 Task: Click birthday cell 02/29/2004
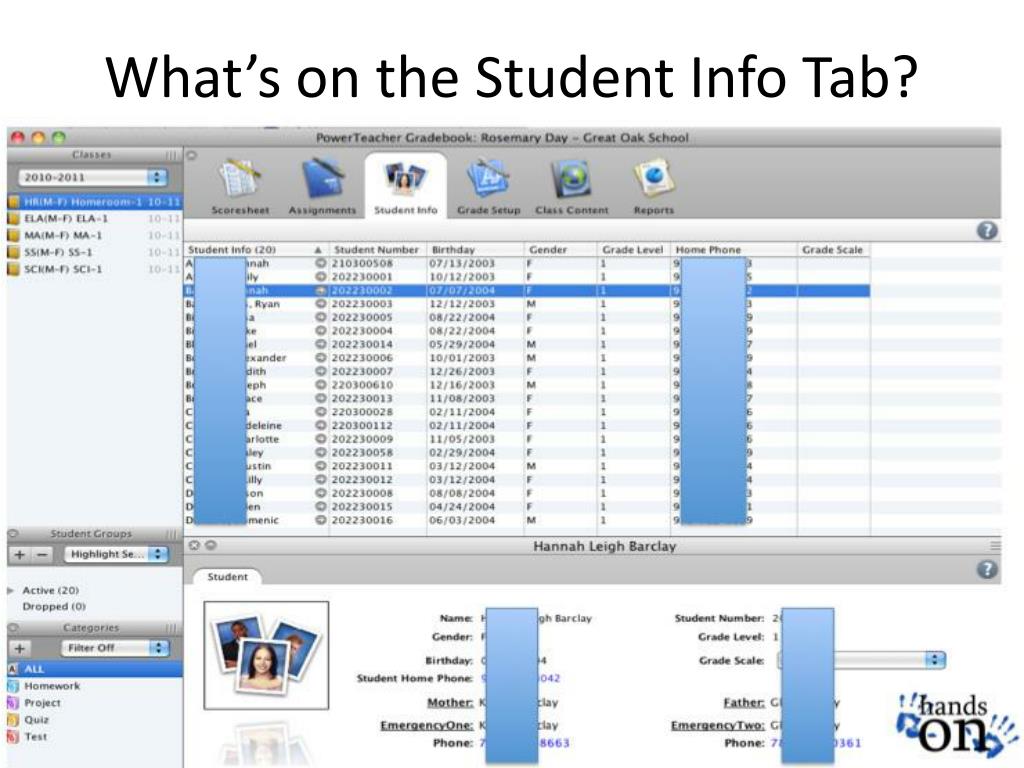(x=462, y=453)
